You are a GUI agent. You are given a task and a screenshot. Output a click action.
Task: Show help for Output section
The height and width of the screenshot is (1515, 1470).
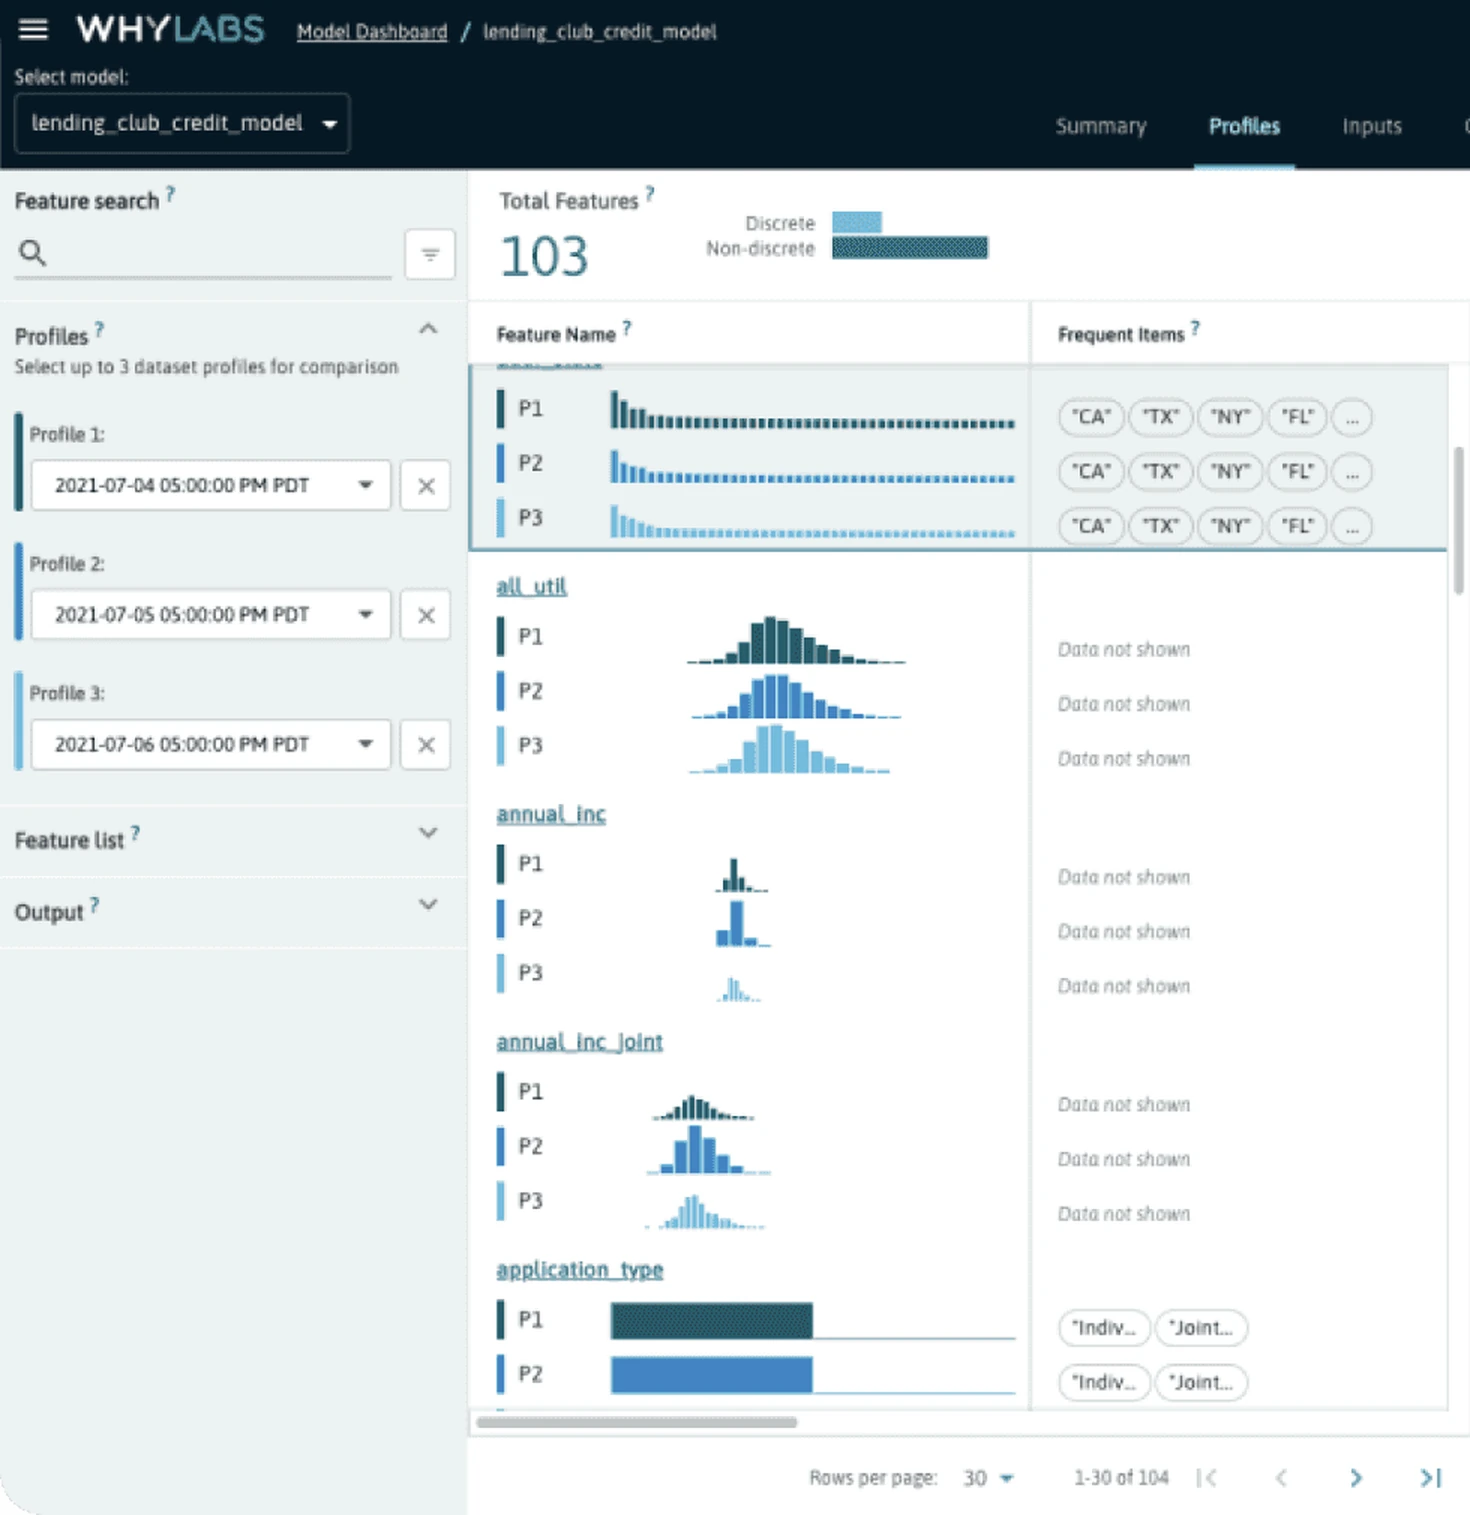click(x=94, y=905)
